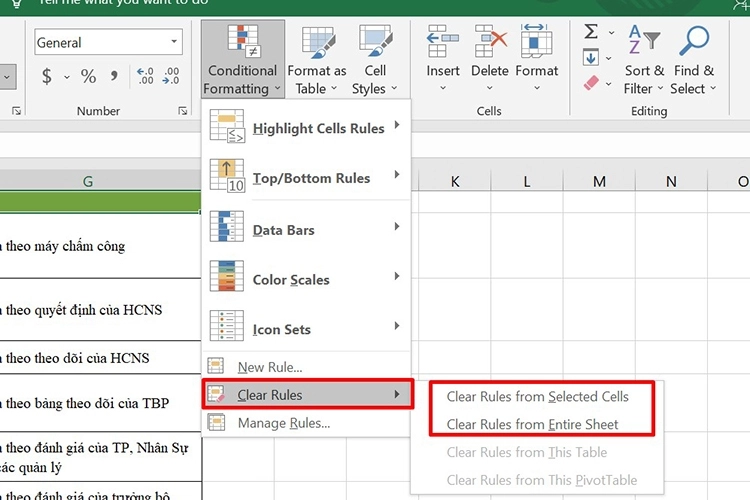Open the Format as Table gallery

pos(317,60)
